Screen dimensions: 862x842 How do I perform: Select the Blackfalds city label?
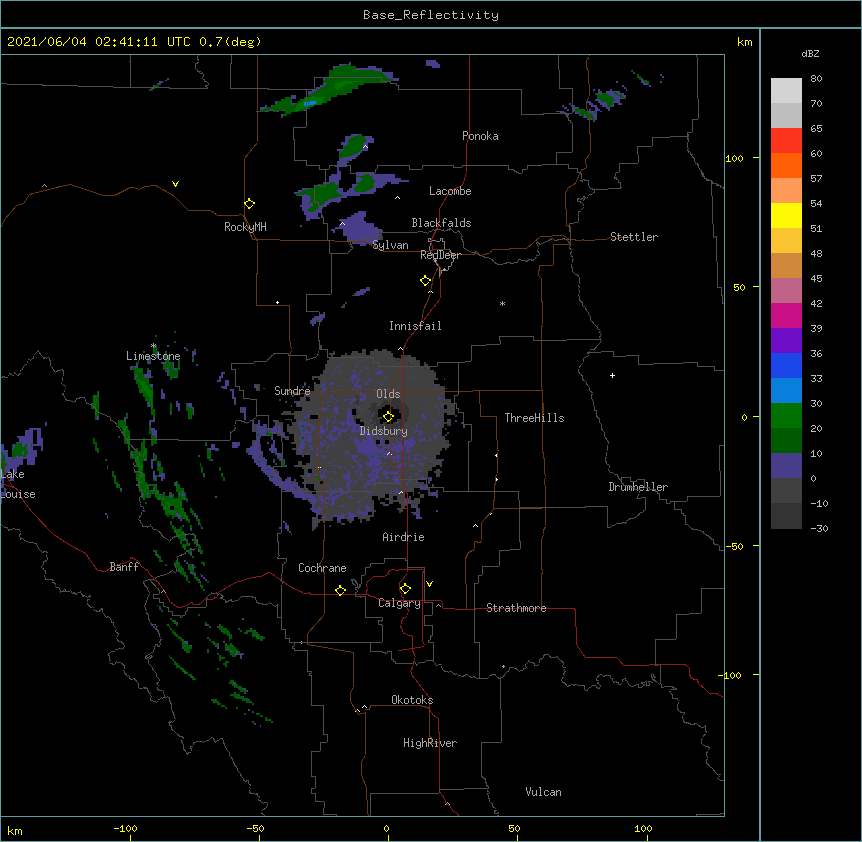click(441, 223)
